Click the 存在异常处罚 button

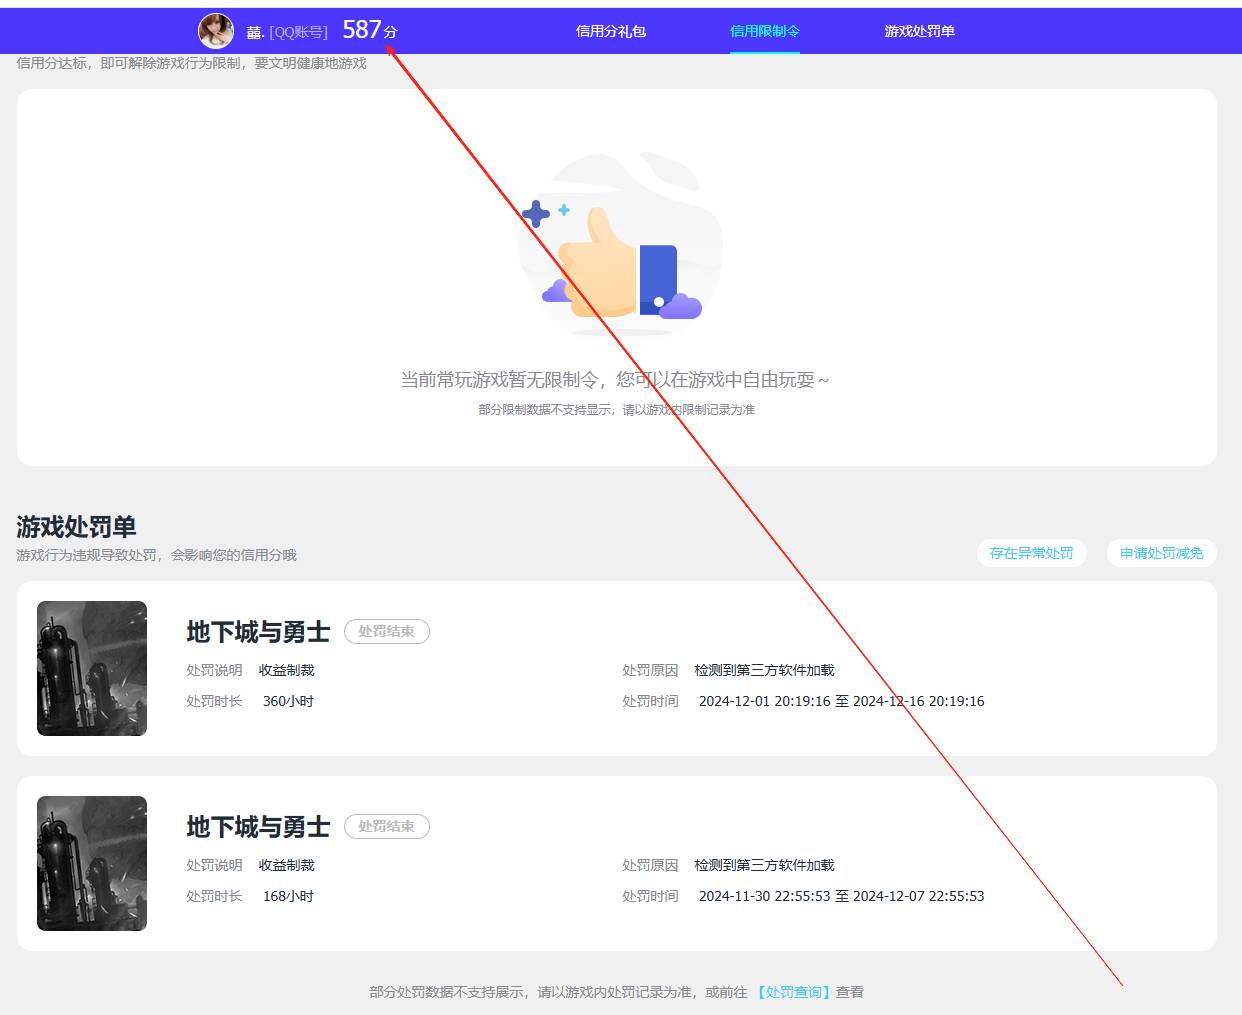click(x=1032, y=552)
